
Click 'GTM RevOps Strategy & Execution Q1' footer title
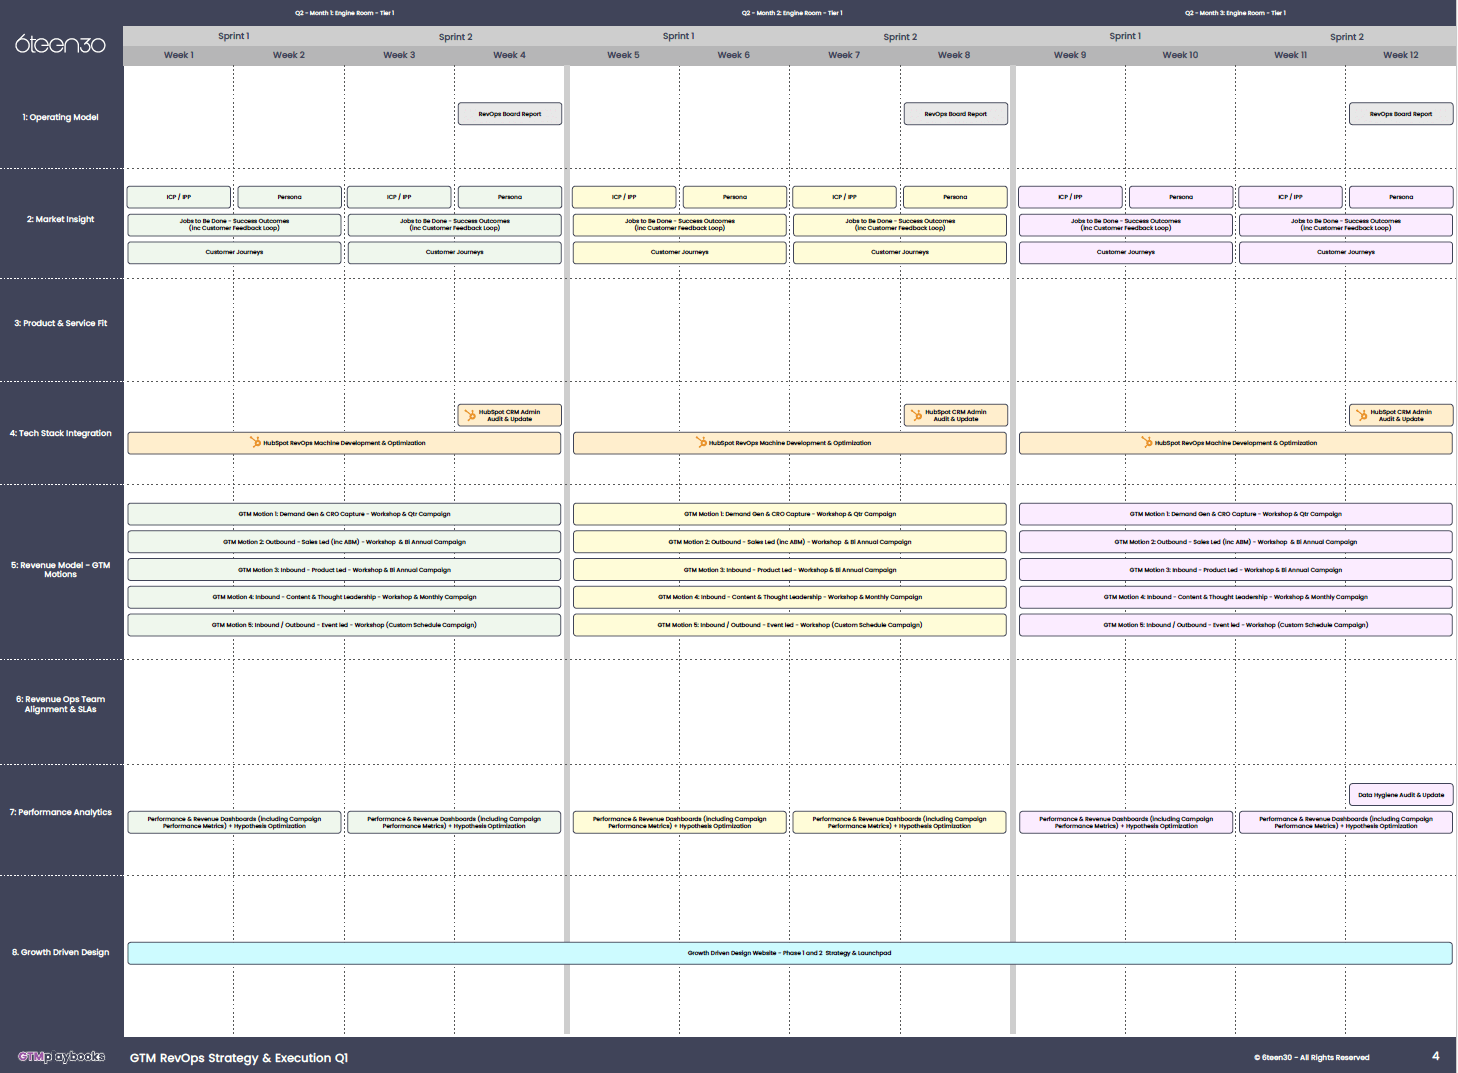pyautogui.click(x=239, y=1057)
